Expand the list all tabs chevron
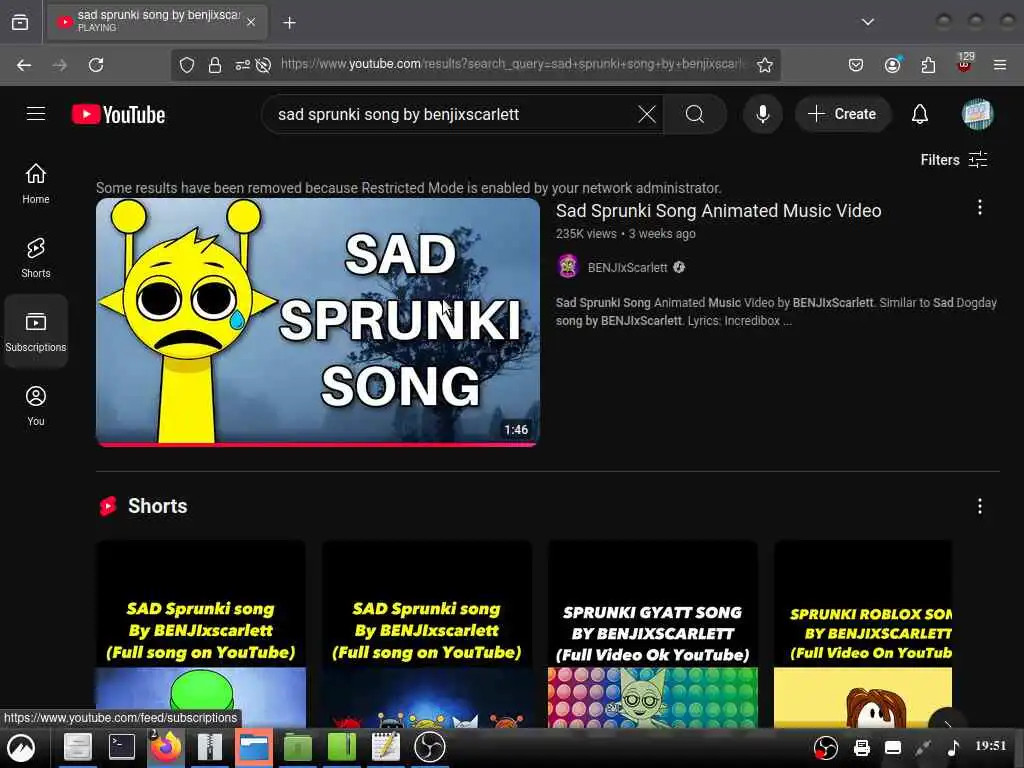This screenshot has height=768, width=1024. [x=867, y=22]
